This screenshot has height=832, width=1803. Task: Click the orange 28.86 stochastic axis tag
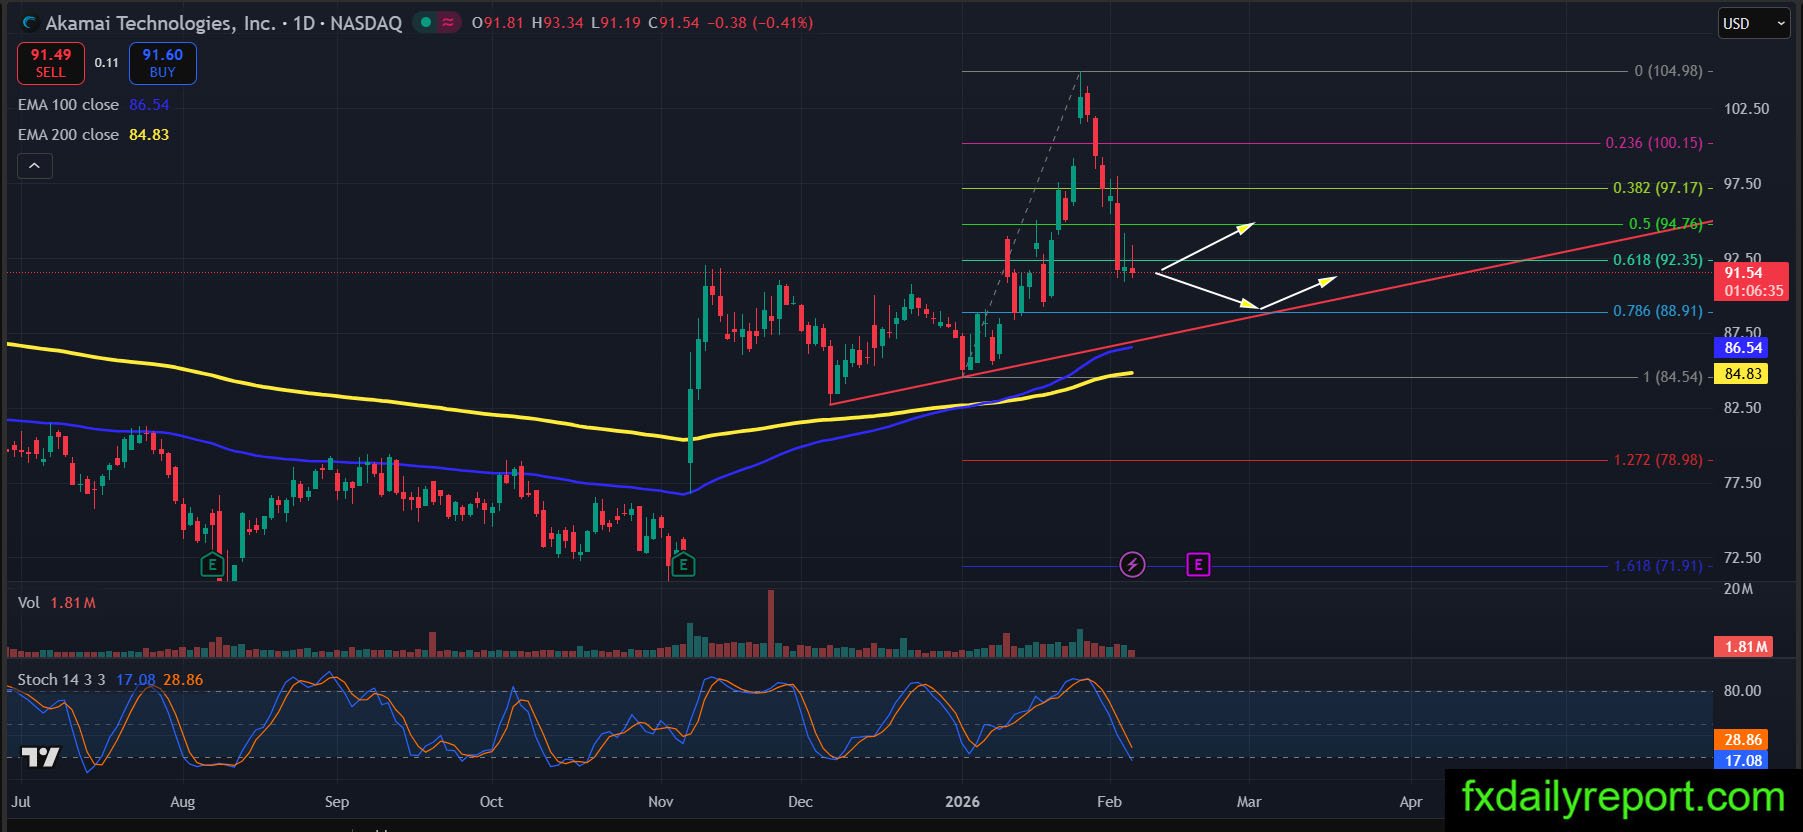point(1741,740)
